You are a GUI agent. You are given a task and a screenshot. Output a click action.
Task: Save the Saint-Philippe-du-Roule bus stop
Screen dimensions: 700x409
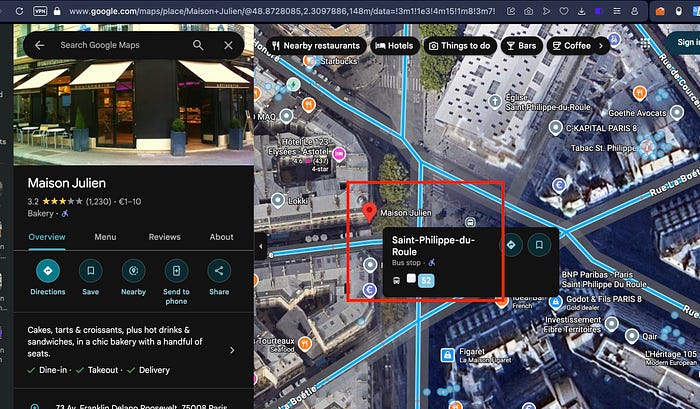coord(539,245)
